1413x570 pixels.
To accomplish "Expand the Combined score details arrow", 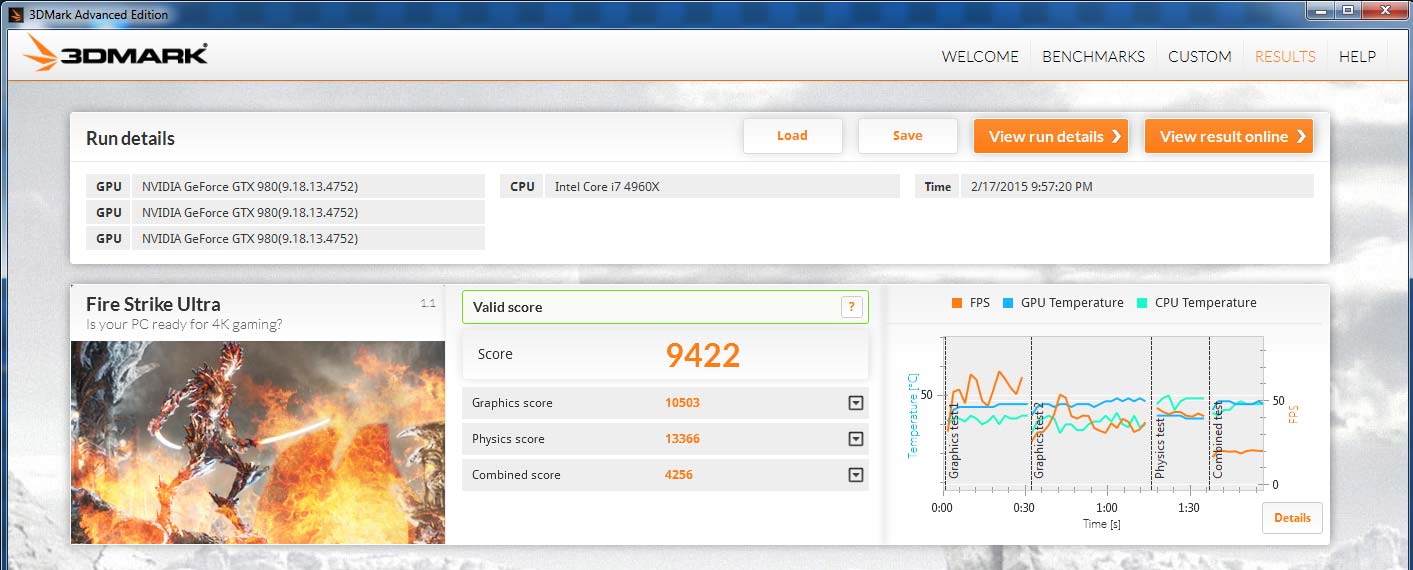I will (855, 475).
